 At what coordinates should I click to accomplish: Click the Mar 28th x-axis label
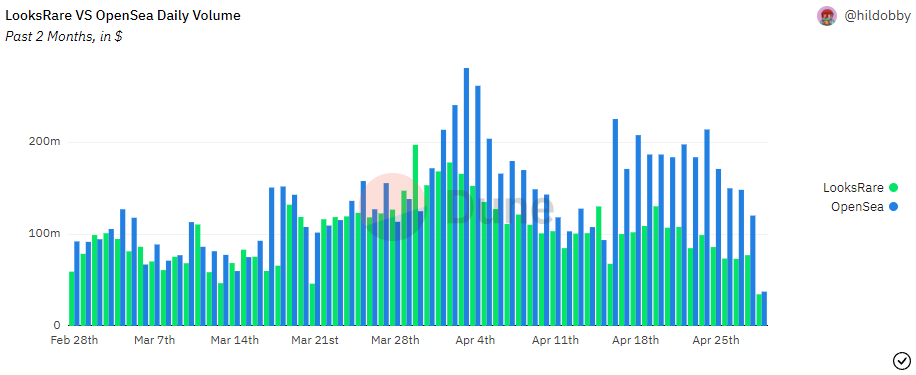[x=395, y=340]
